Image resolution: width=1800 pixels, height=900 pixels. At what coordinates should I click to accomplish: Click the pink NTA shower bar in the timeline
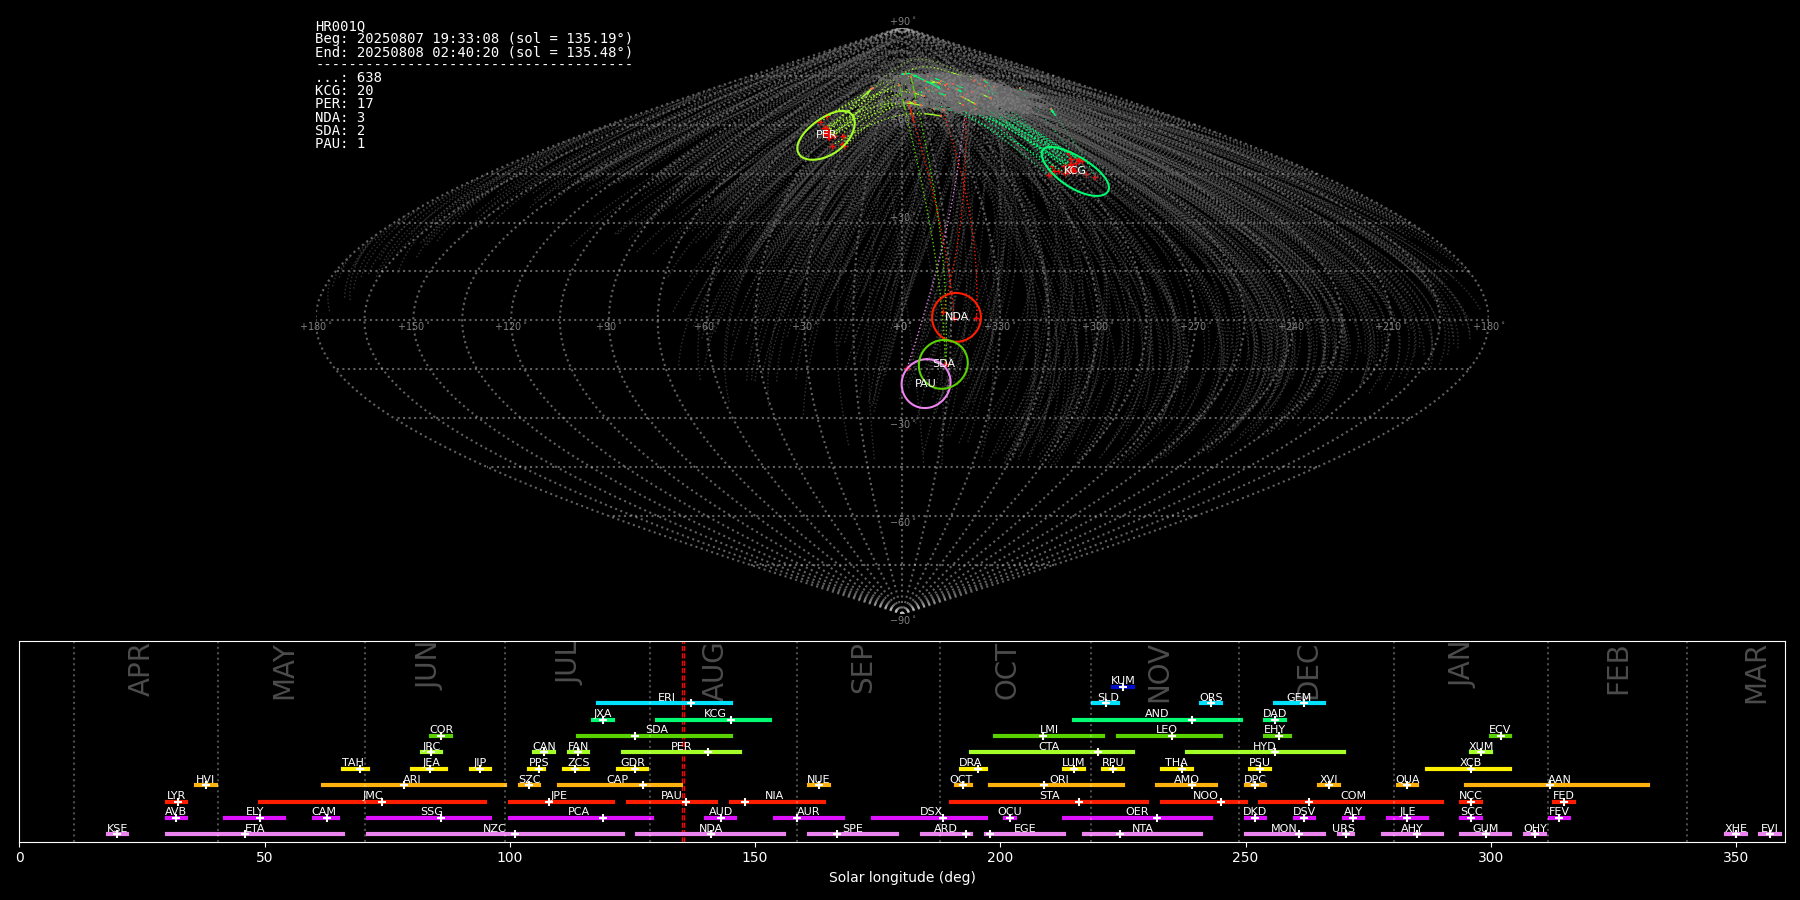click(1142, 834)
